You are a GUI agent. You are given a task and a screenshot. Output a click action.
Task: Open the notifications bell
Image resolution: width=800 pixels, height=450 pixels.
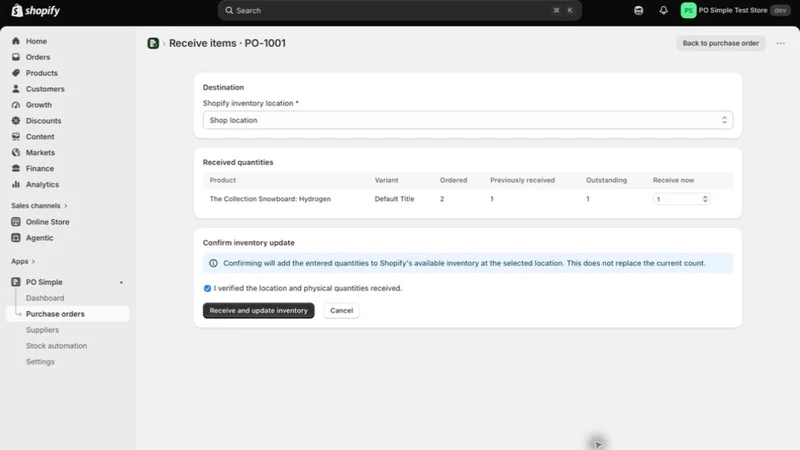point(663,10)
